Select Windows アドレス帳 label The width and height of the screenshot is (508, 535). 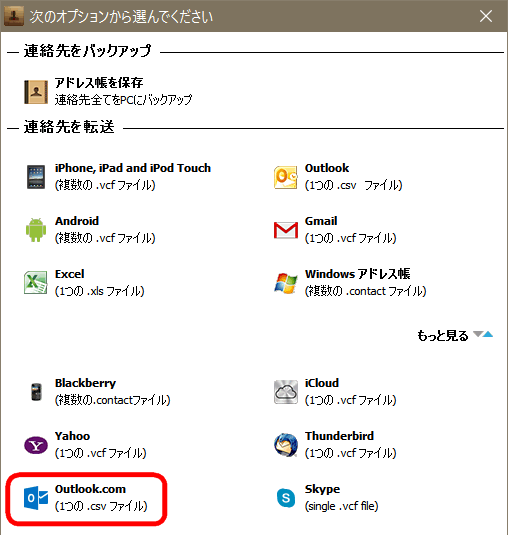click(x=358, y=274)
